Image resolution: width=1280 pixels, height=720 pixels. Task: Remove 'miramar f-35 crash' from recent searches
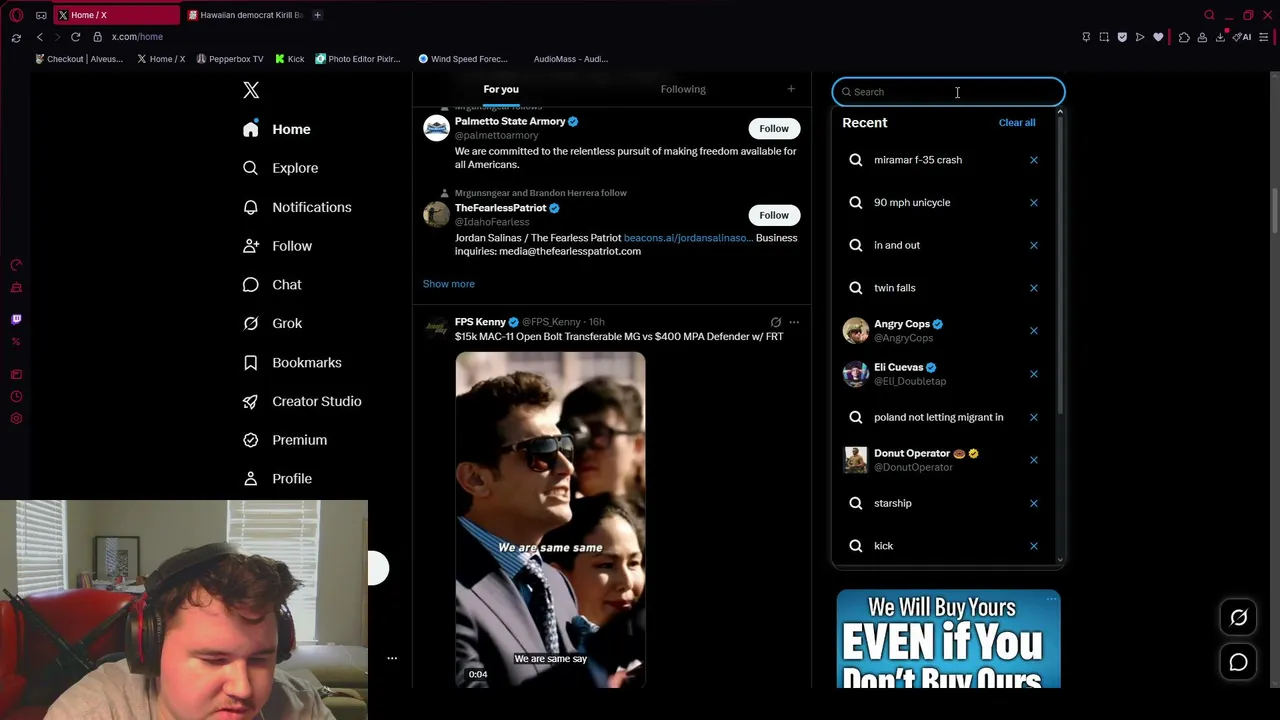click(x=1034, y=160)
